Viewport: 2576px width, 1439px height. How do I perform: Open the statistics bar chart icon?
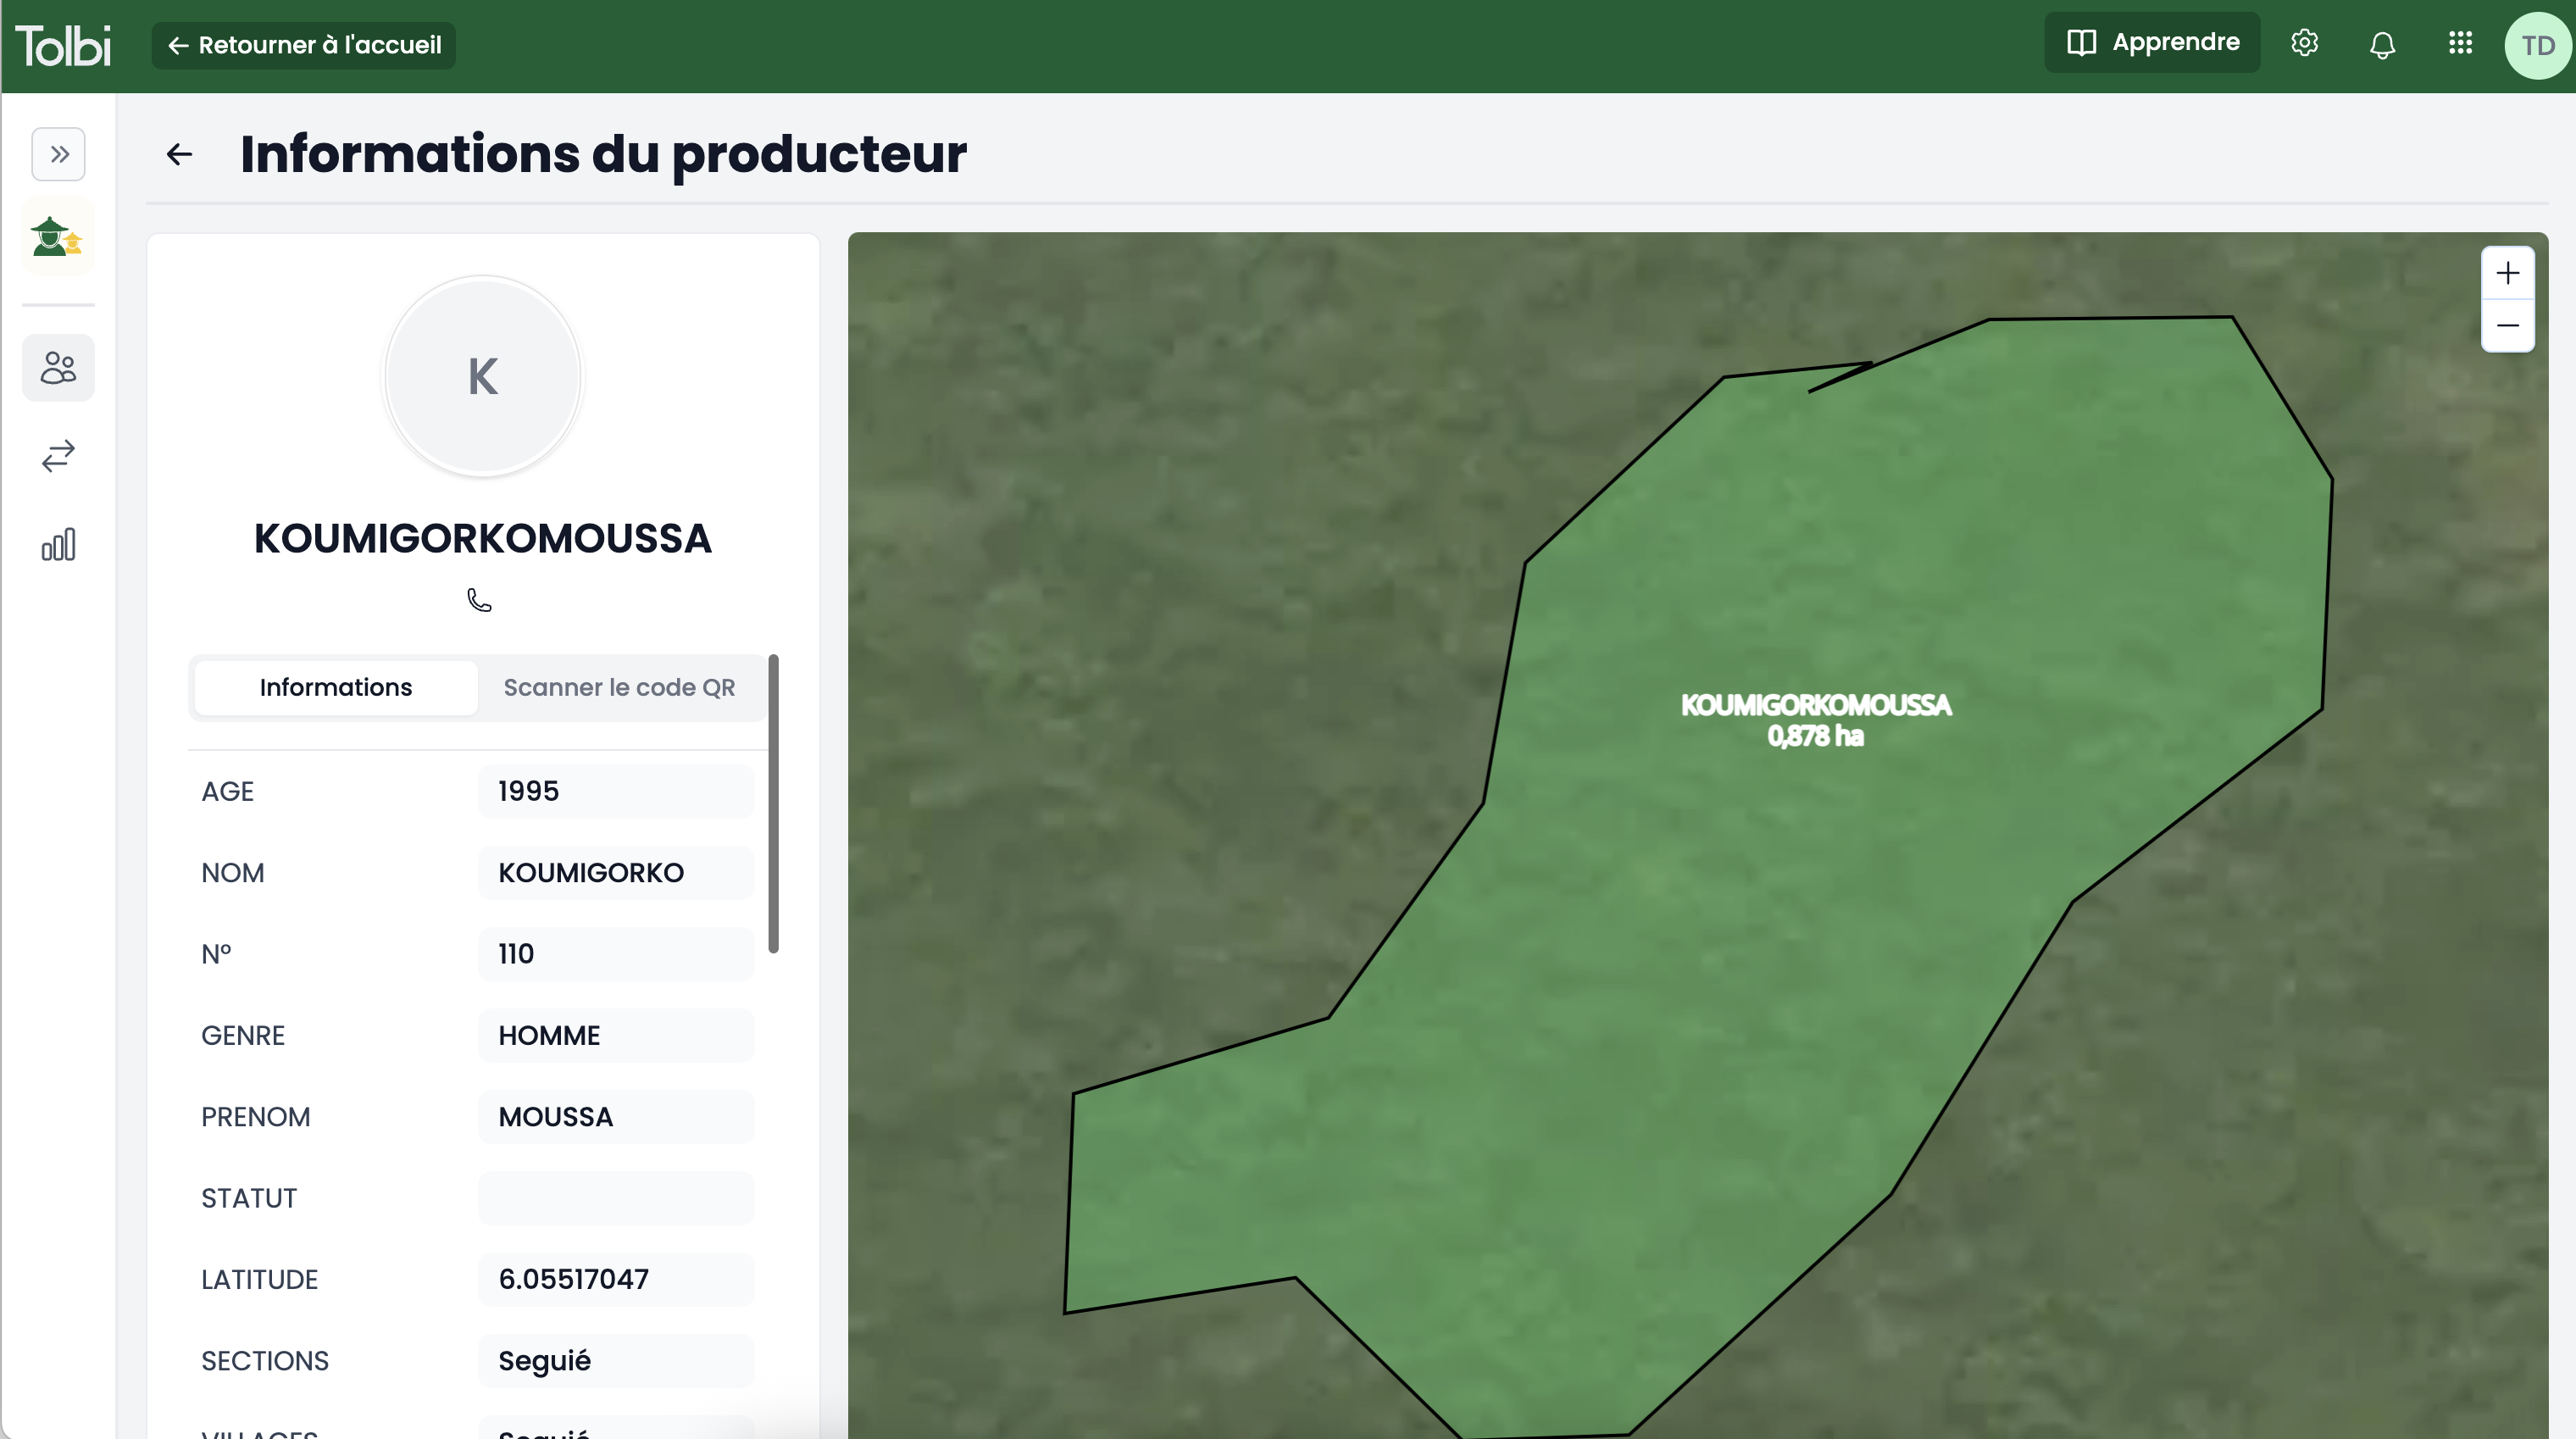pyautogui.click(x=58, y=545)
